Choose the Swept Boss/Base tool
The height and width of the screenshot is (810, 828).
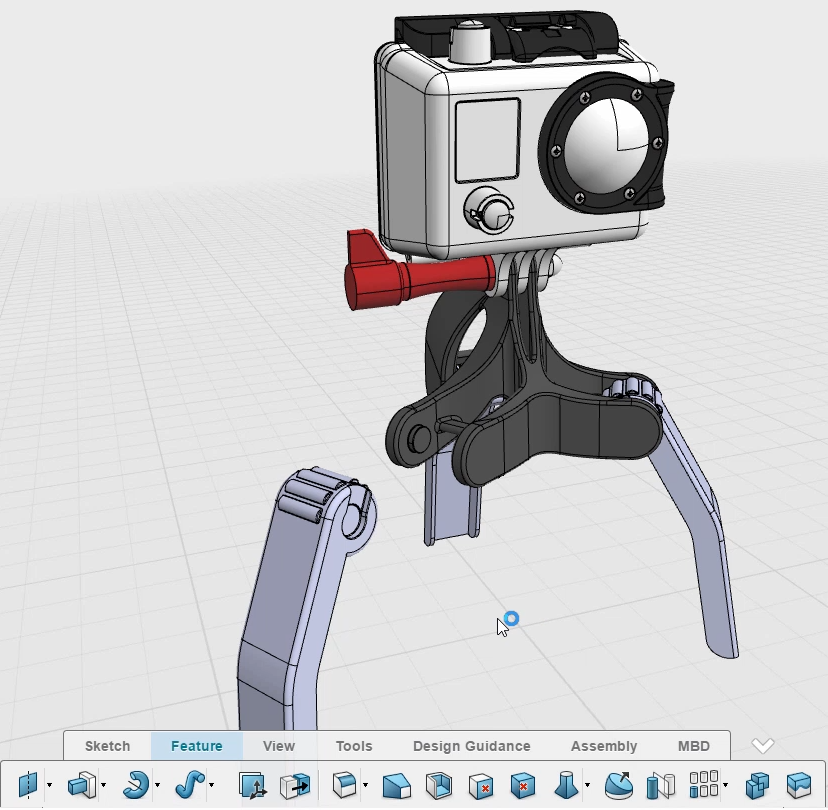pos(190,785)
